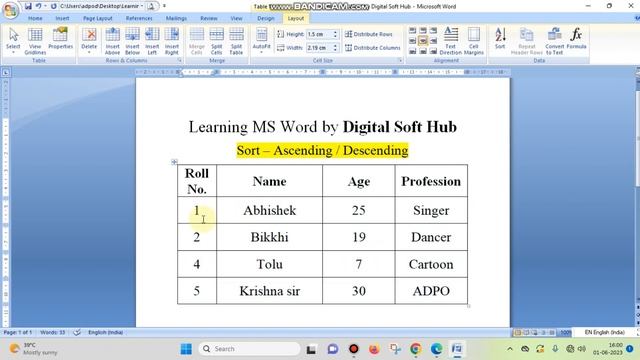Select Align Center Right alignment
Viewport: 640px width, 360px height.
point(433,41)
